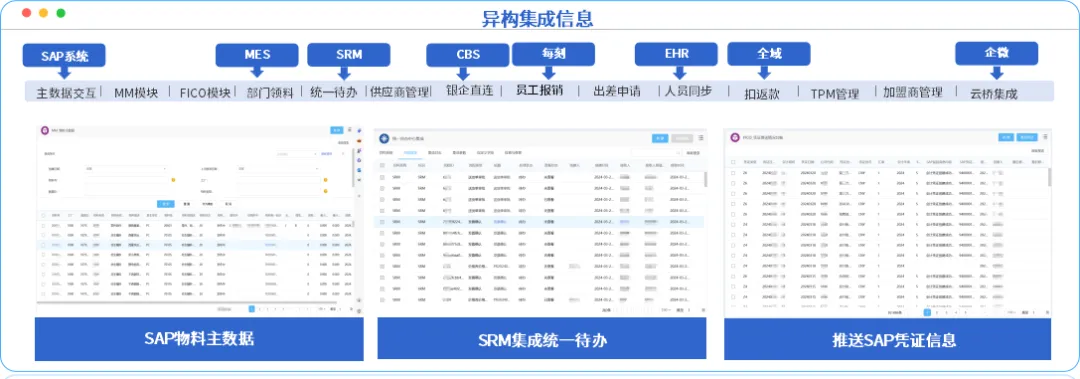Open the MM模块 item
Image resolution: width=1080 pixels, height=379 pixels.
pyautogui.click(x=136, y=92)
